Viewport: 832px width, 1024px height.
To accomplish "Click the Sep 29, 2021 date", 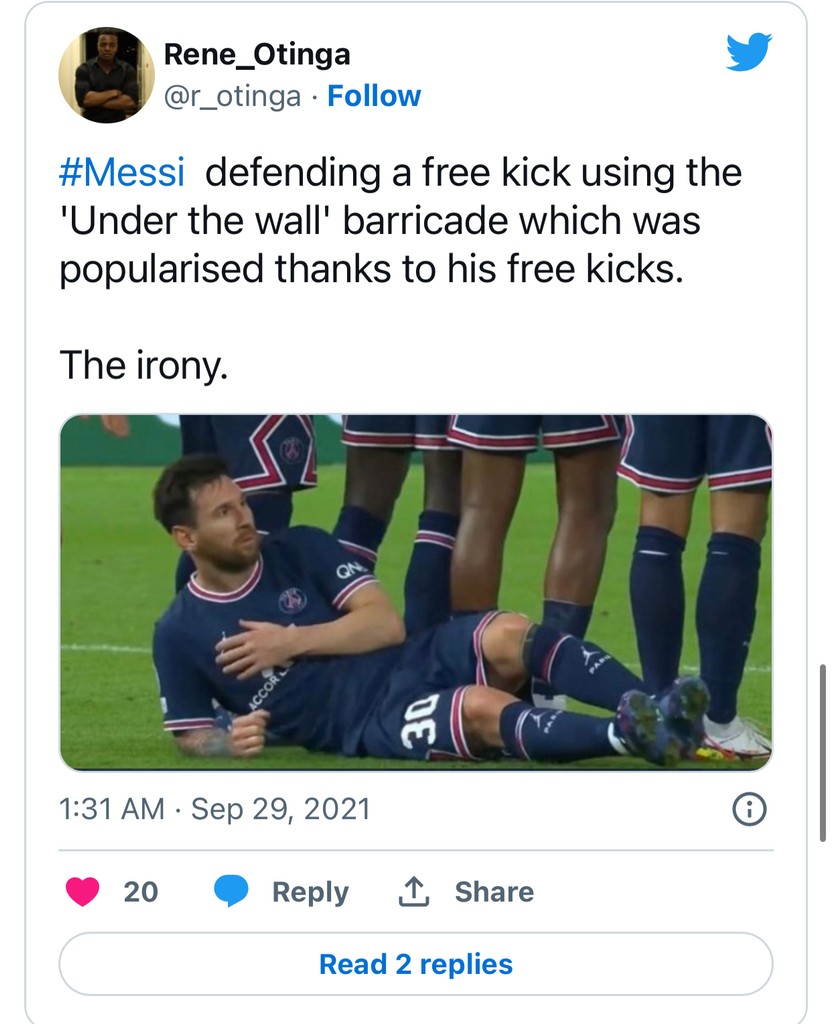I will [280, 808].
